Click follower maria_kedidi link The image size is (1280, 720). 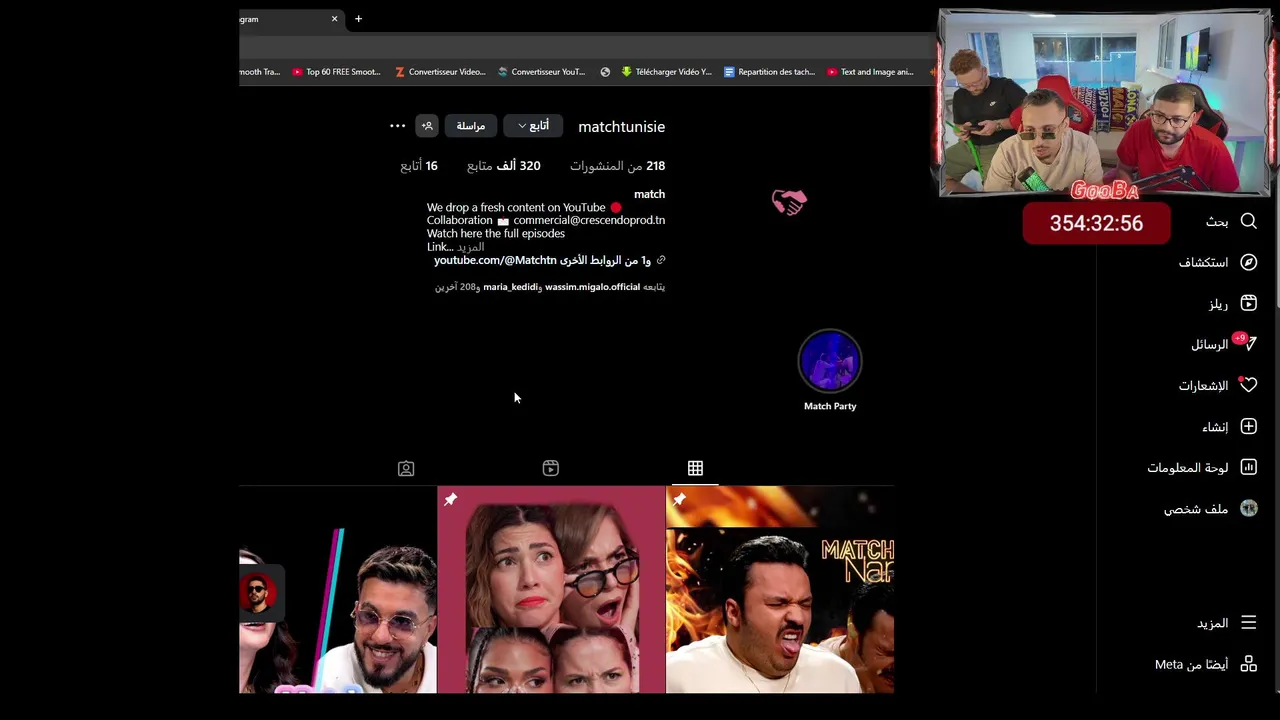[x=510, y=287]
